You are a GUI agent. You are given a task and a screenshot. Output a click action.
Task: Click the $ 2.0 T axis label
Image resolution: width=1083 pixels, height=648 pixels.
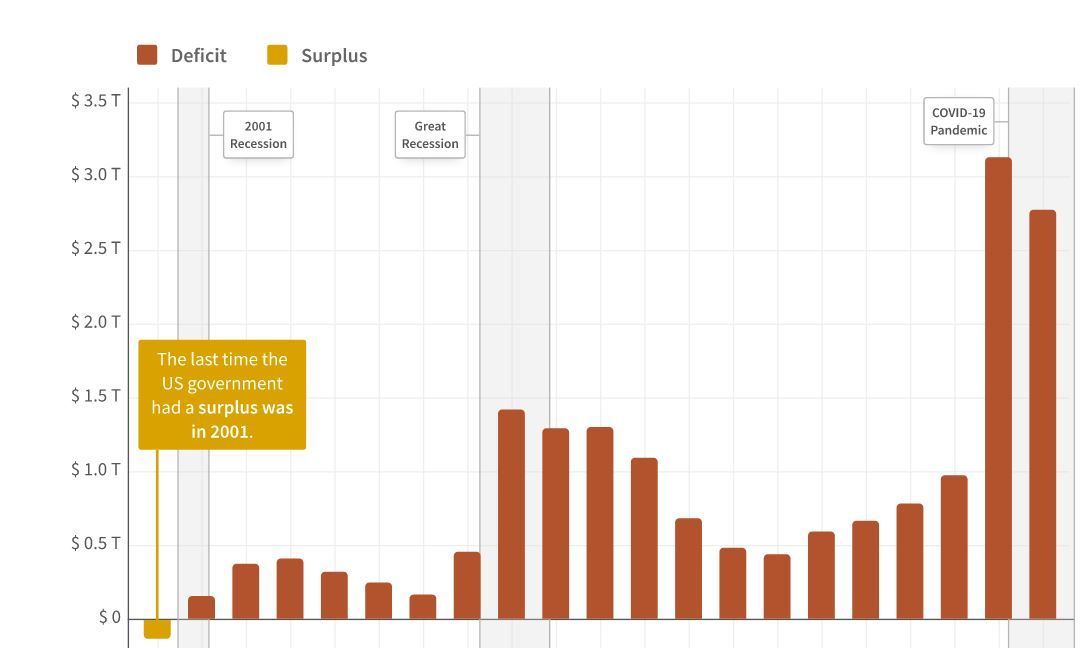coord(95,322)
